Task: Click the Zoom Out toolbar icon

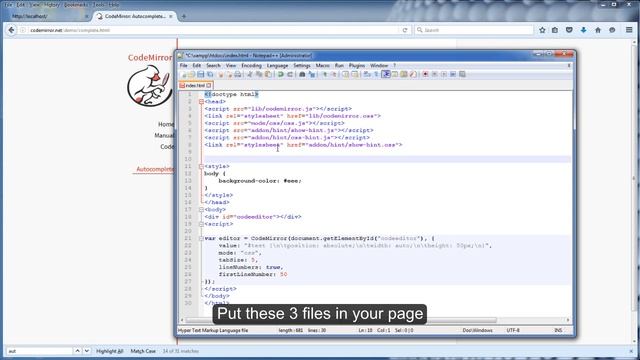Action: pos(334,74)
